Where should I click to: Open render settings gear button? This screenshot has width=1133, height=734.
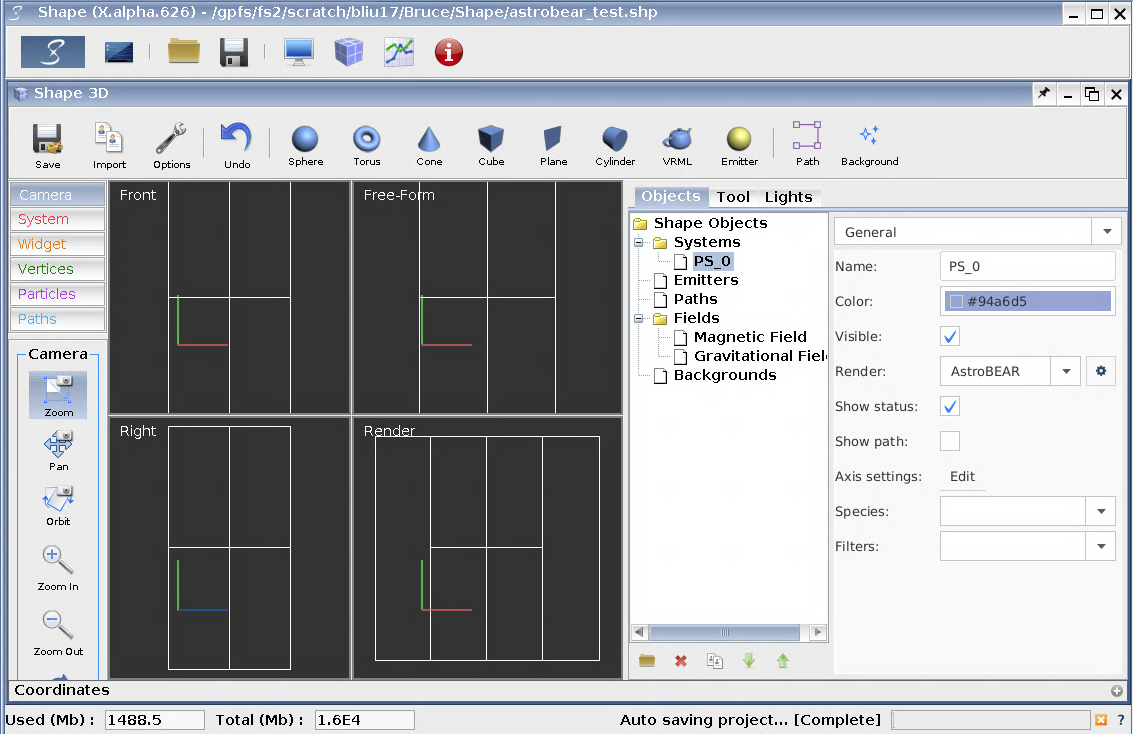tap(1100, 371)
